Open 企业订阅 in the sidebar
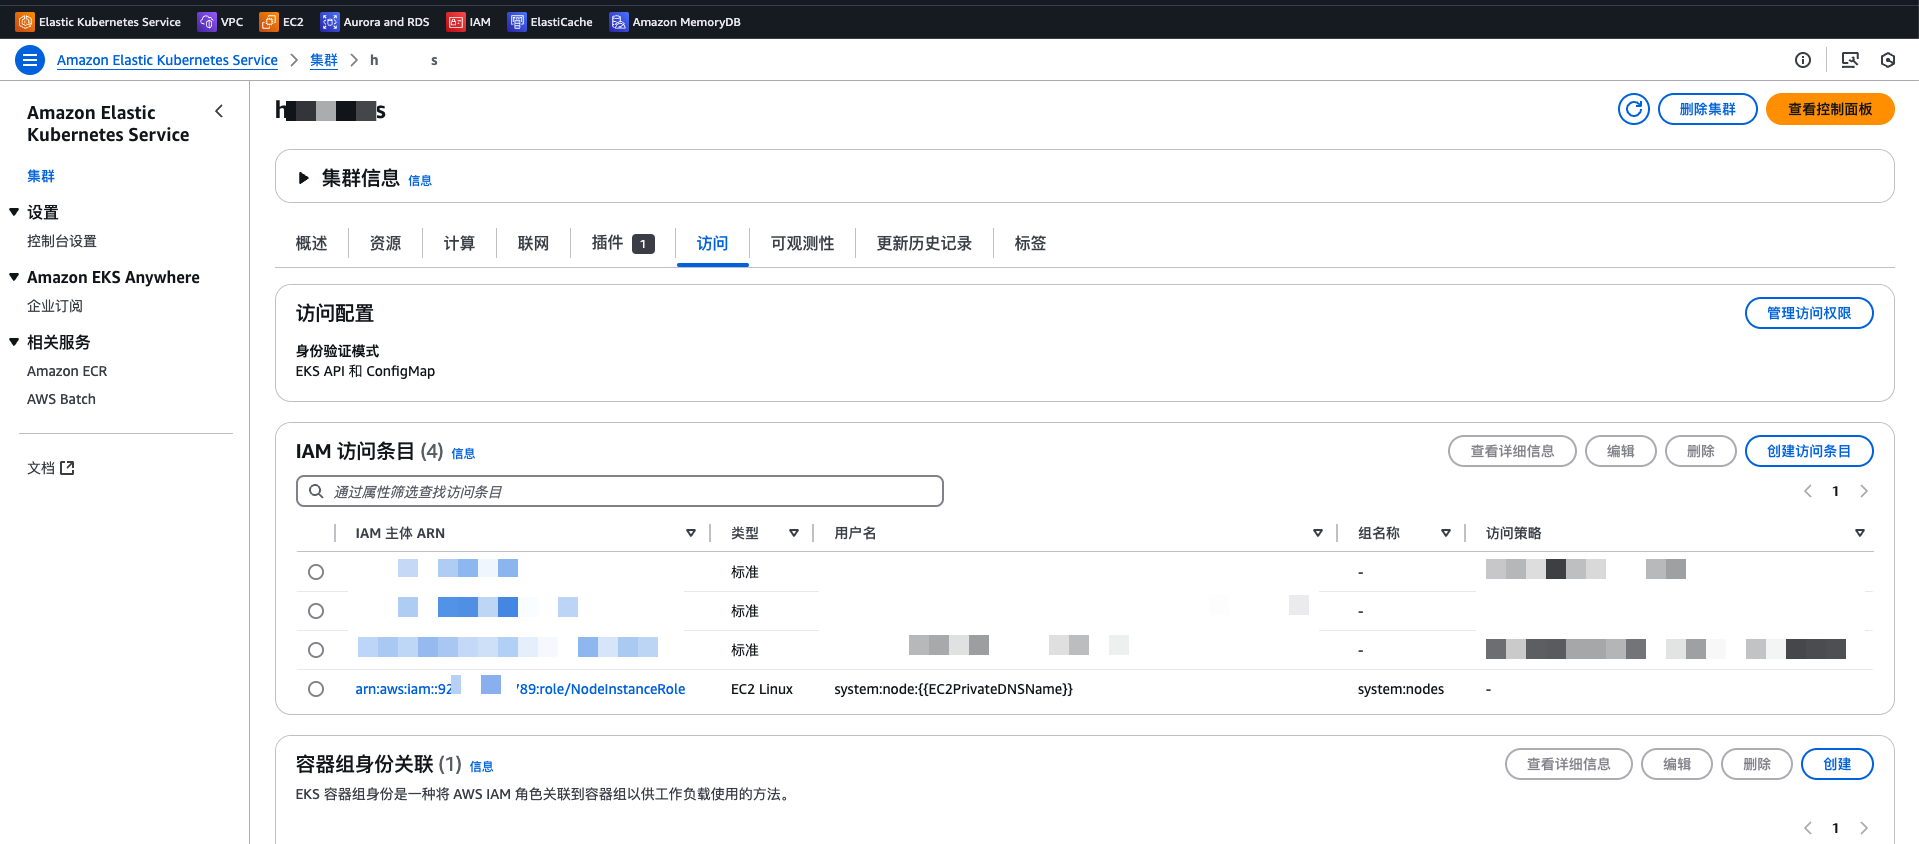The height and width of the screenshot is (844, 1919). pyautogui.click(x=55, y=306)
